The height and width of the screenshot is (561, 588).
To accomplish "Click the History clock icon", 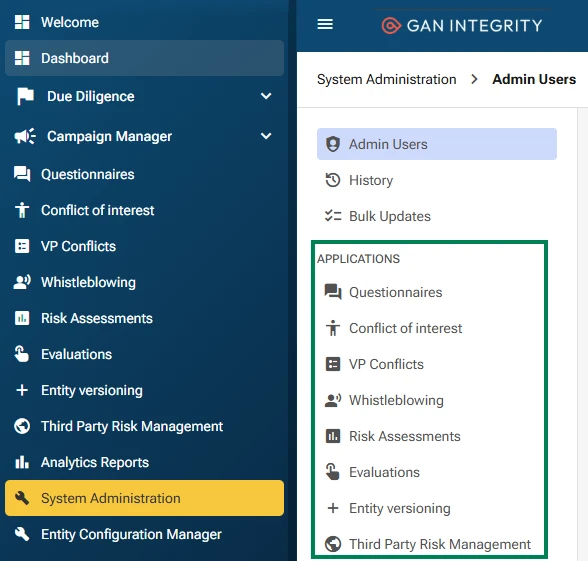I will [333, 180].
